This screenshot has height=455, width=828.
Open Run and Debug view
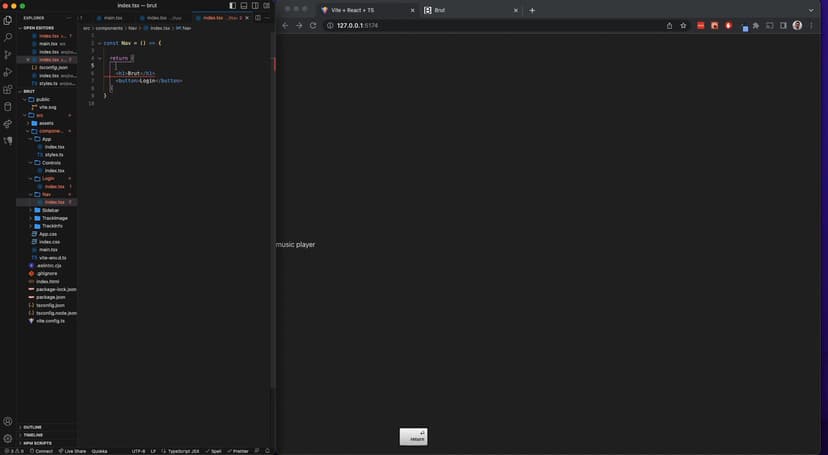coord(8,72)
